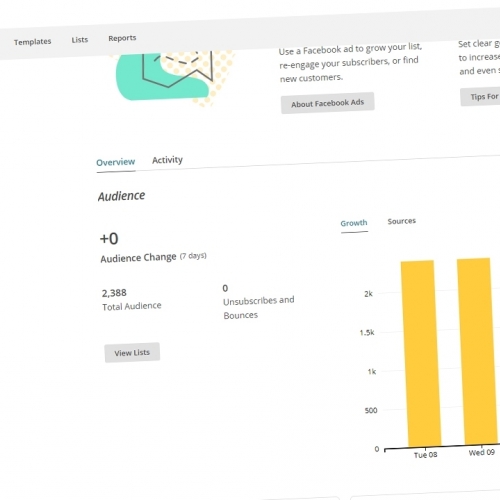The height and width of the screenshot is (500, 500).
Task: Click the 2,388 Total Audience value
Action: (114, 293)
